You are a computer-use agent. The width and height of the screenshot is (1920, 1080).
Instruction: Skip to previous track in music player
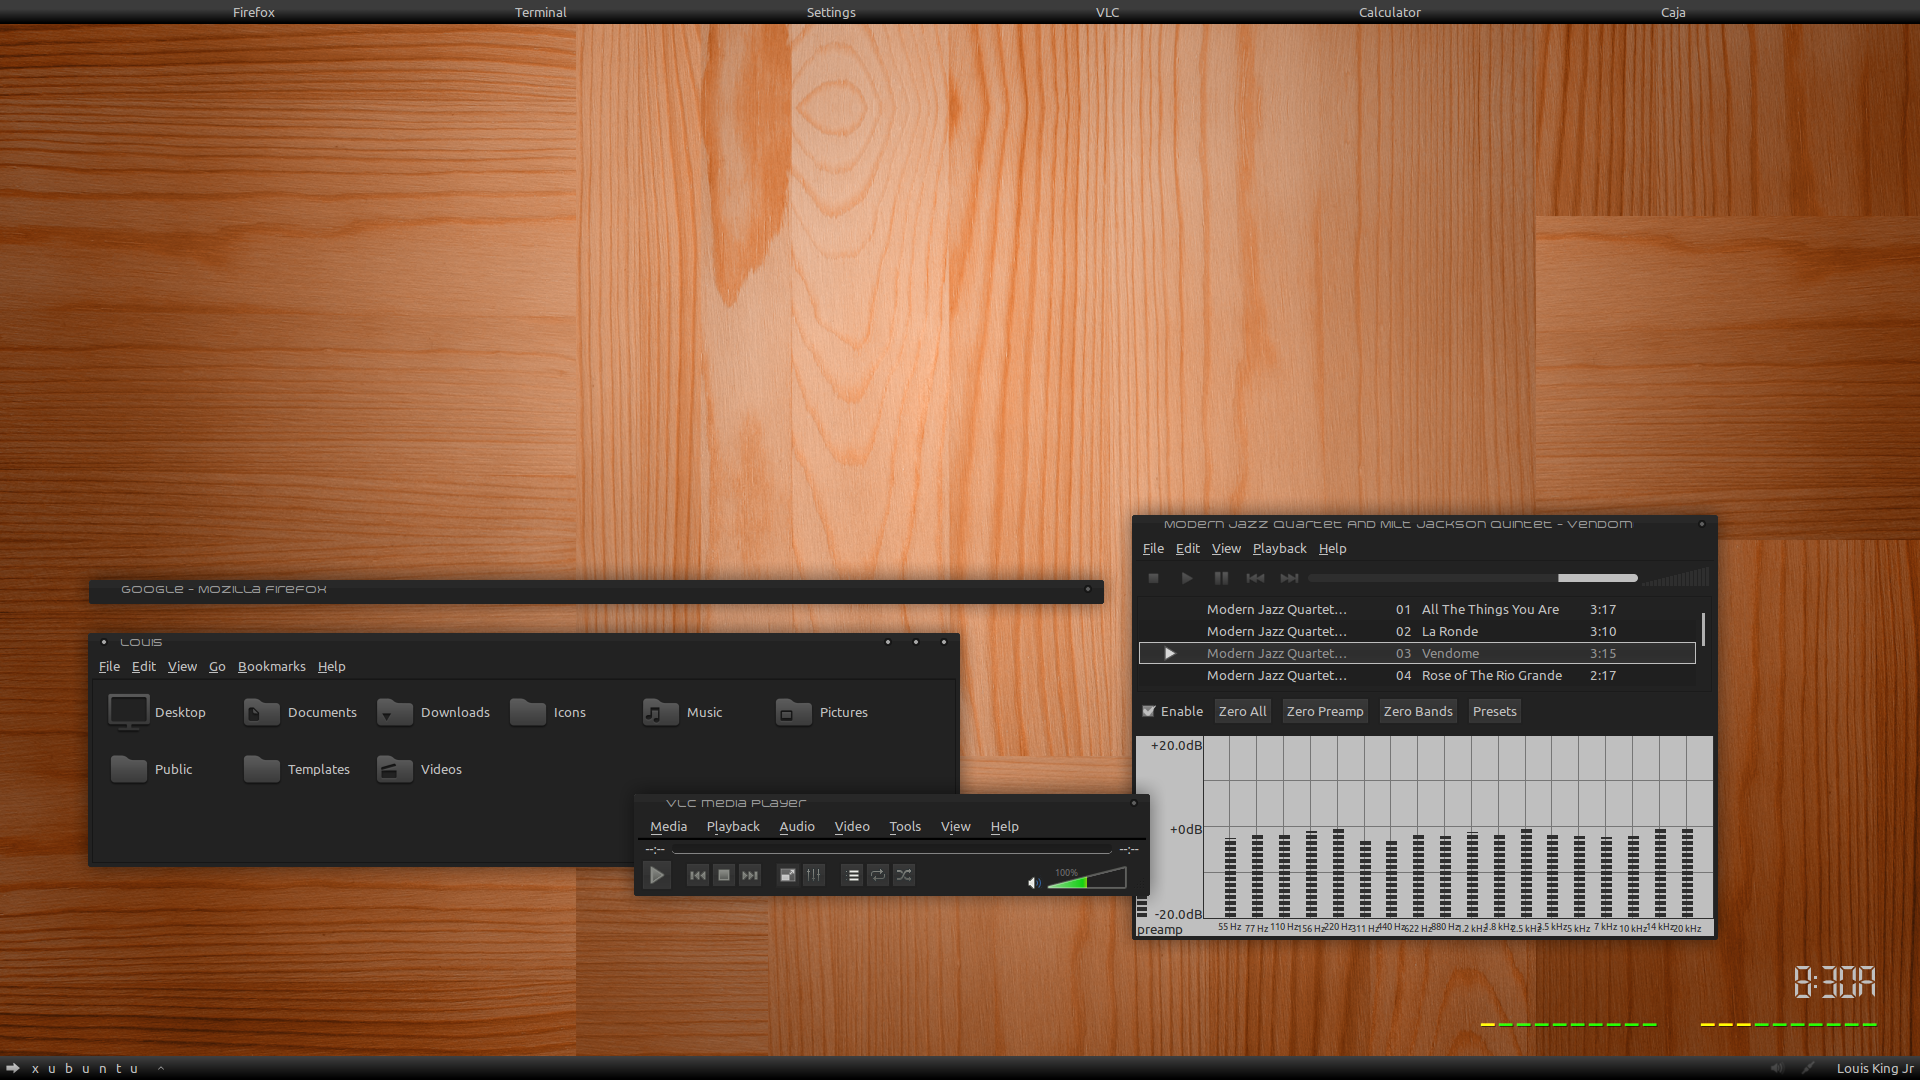pos(1255,578)
